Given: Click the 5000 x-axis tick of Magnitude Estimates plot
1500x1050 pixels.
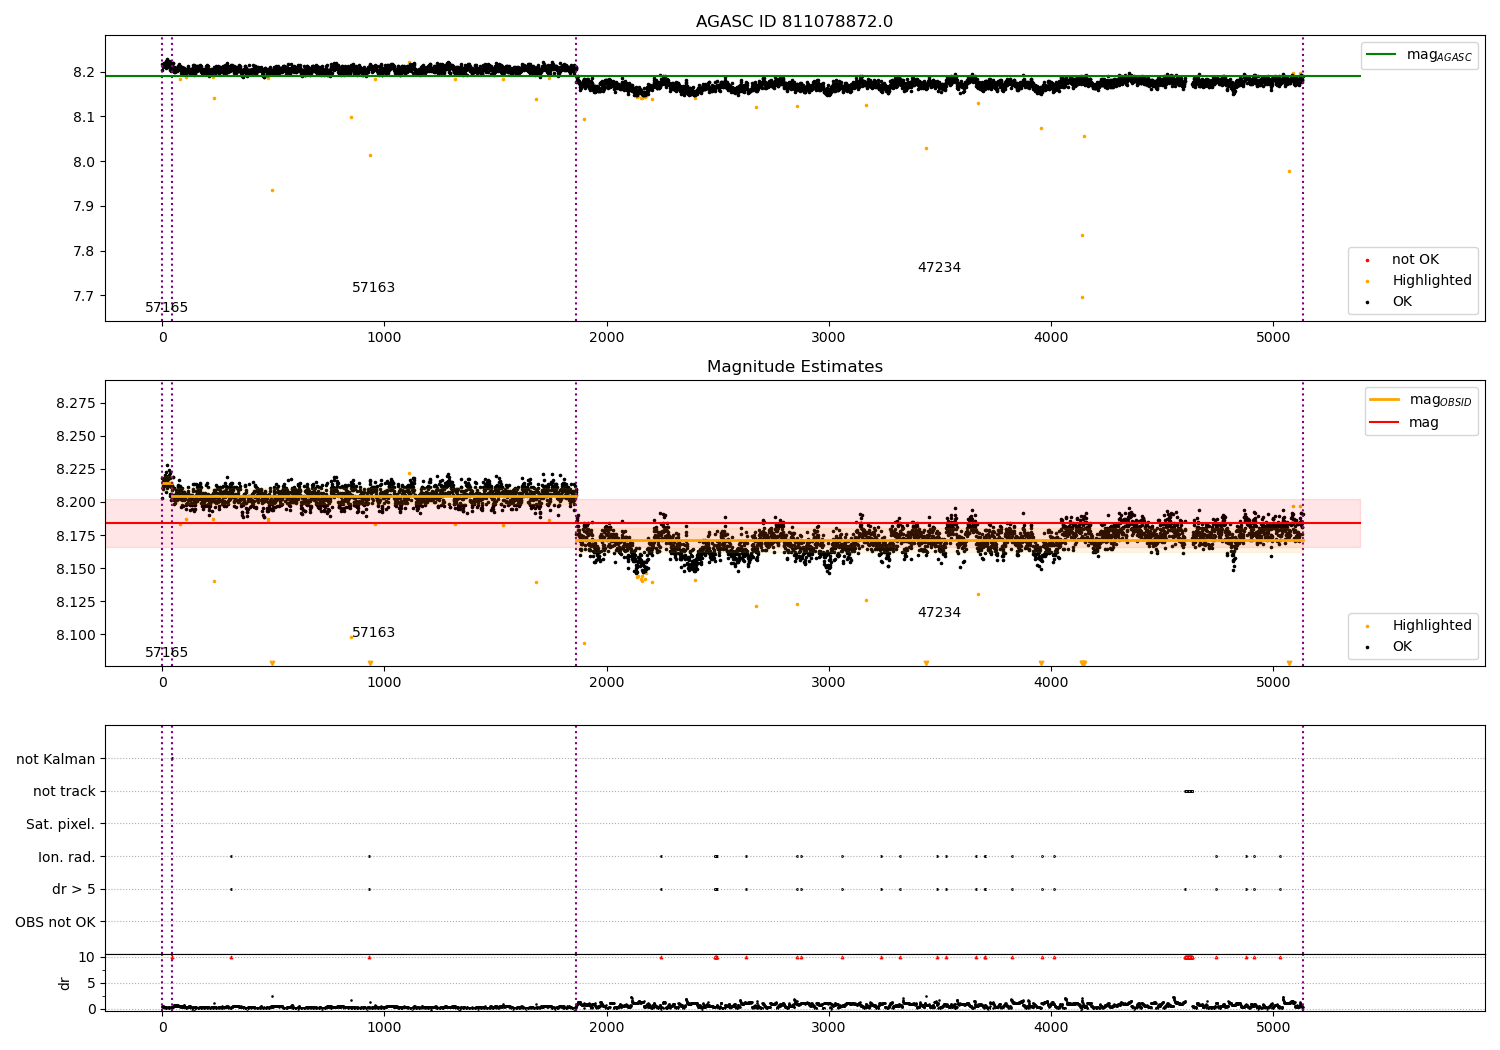Looking at the screenshot, I should 1273,682.
